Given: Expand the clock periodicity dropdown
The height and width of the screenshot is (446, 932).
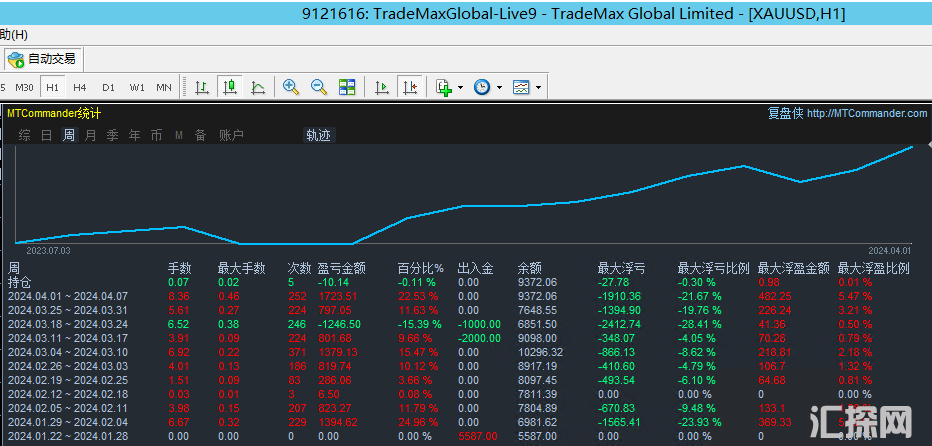Looking at the screenshot, I should coord(499,88).
